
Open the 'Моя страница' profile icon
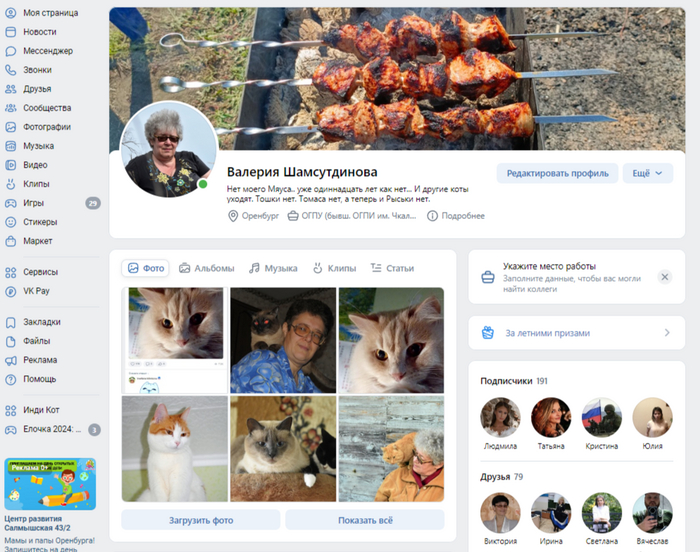[x=11, y=13]
